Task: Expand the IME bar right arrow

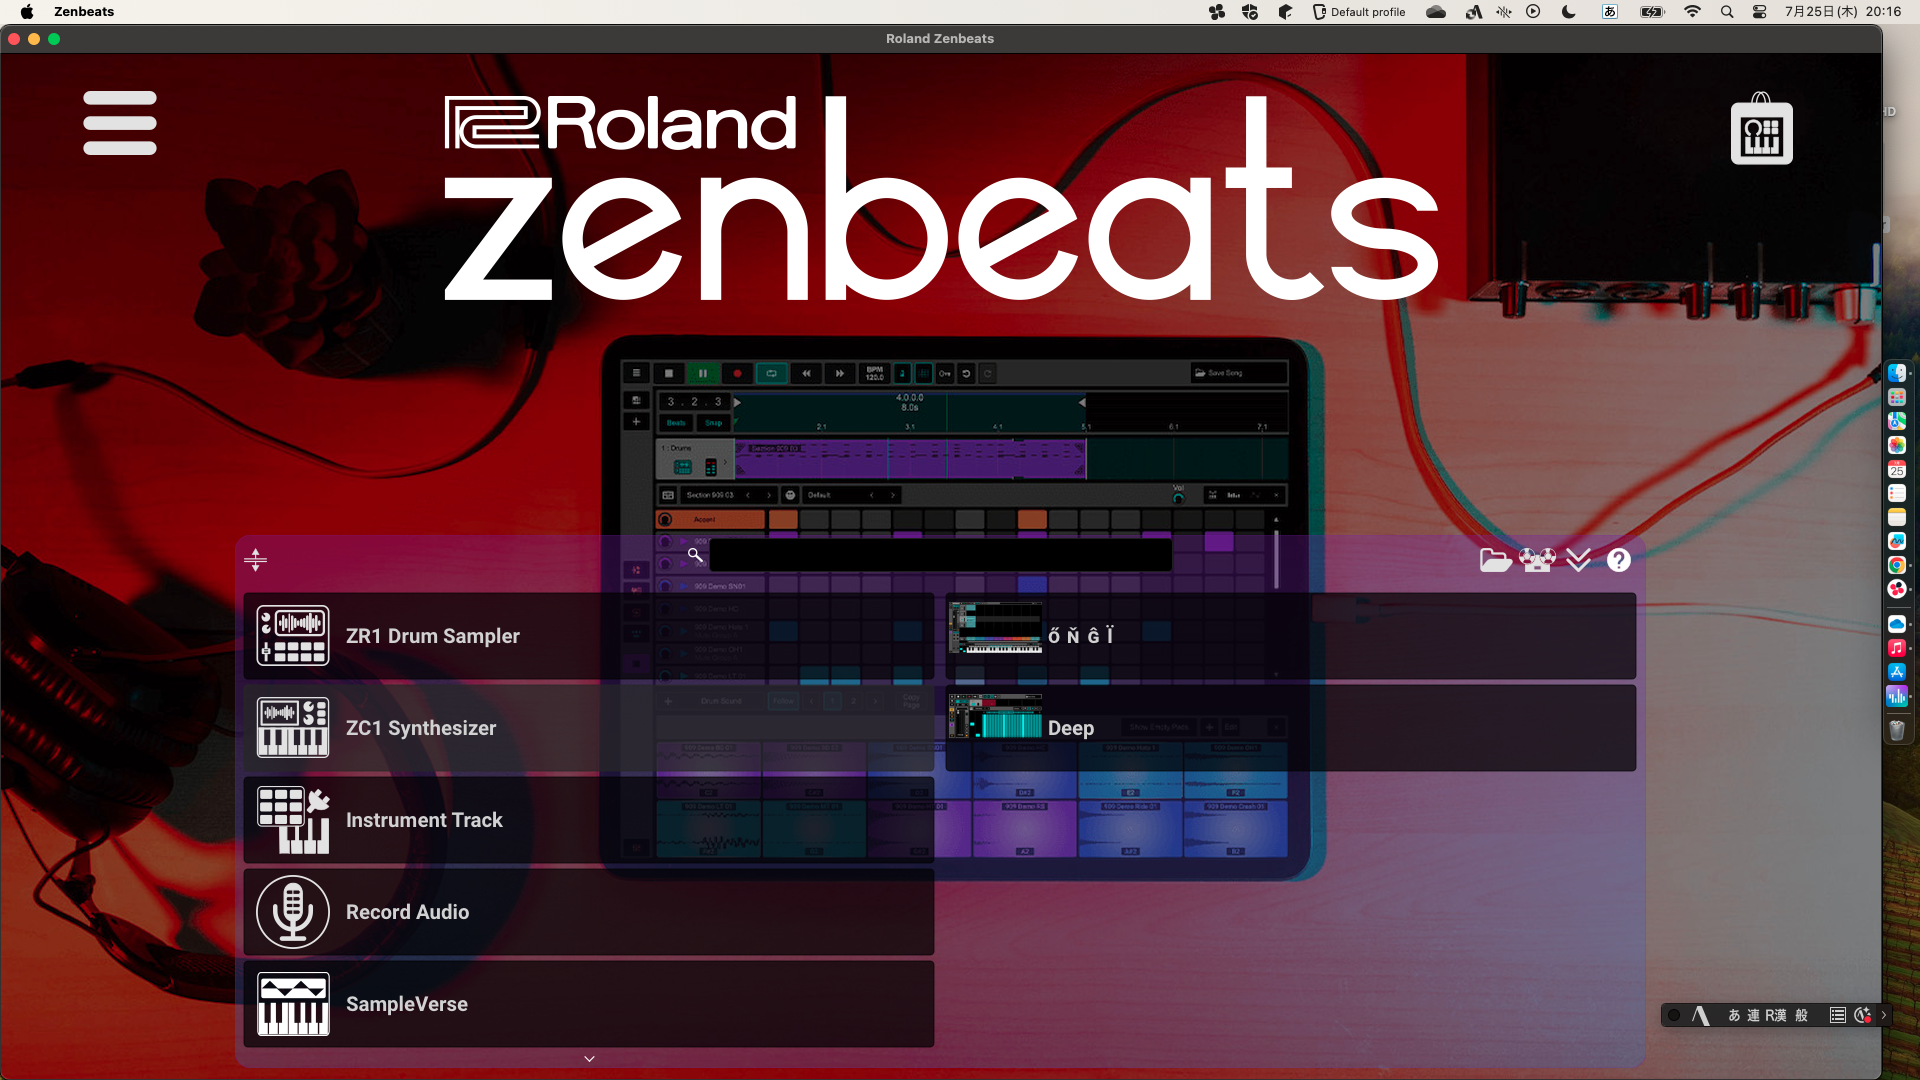Action: tap(1884, 1015)
